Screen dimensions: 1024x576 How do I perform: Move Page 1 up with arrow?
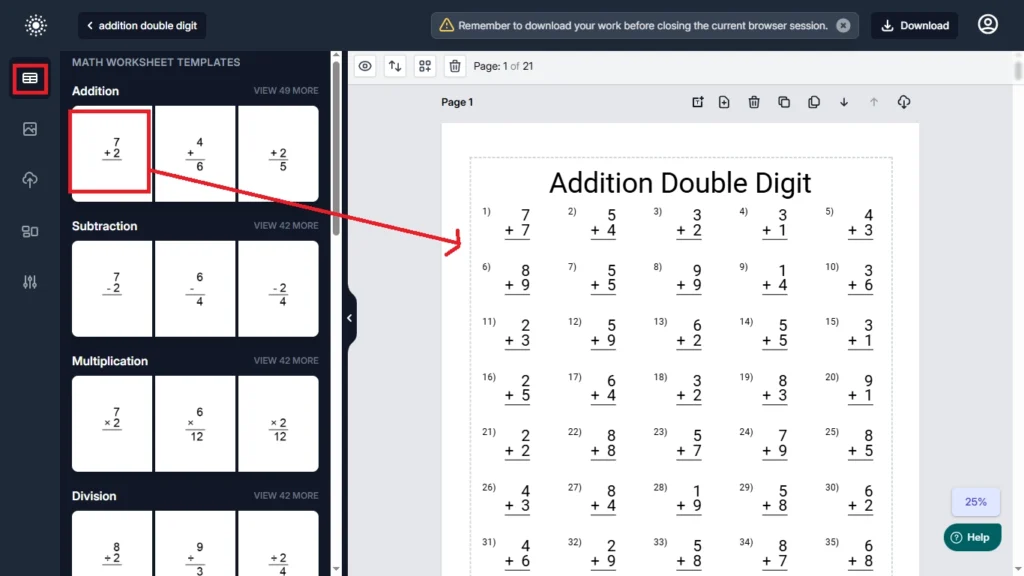tap(874, 102)
